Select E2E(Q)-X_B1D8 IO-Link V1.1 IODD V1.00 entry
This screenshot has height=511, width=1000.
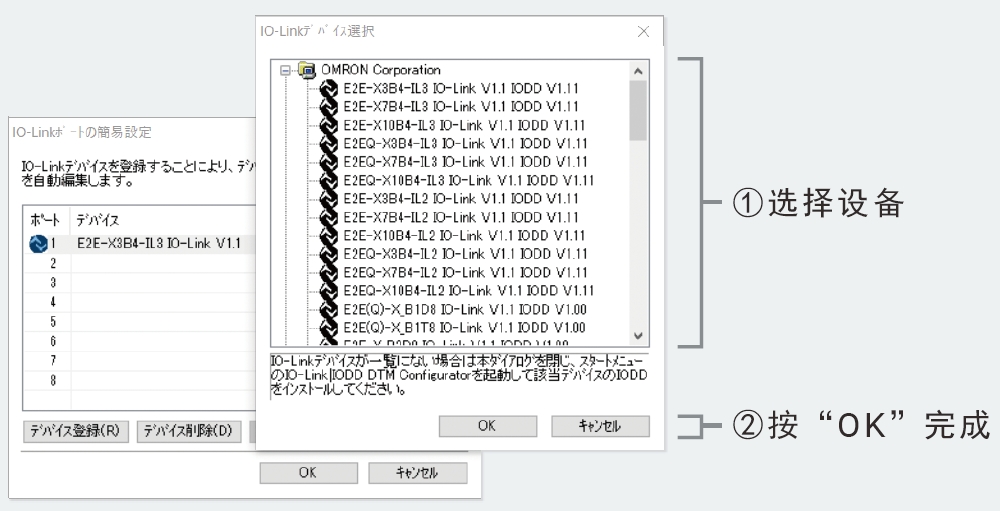(464, 309)
